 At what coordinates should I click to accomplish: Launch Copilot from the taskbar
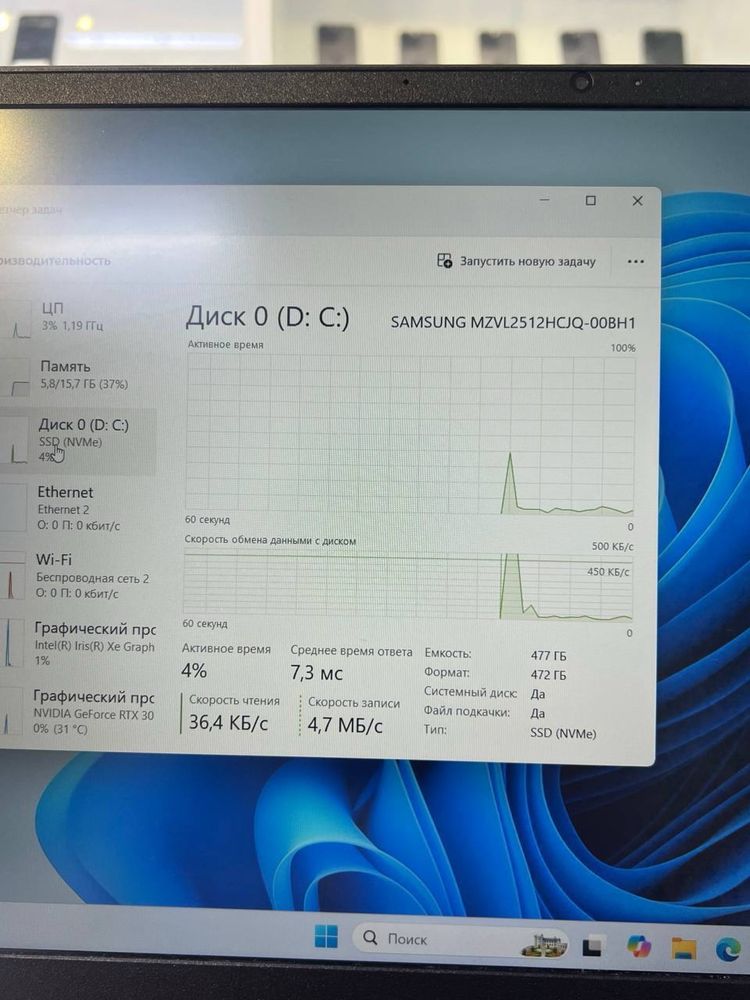tap(638, 945)
